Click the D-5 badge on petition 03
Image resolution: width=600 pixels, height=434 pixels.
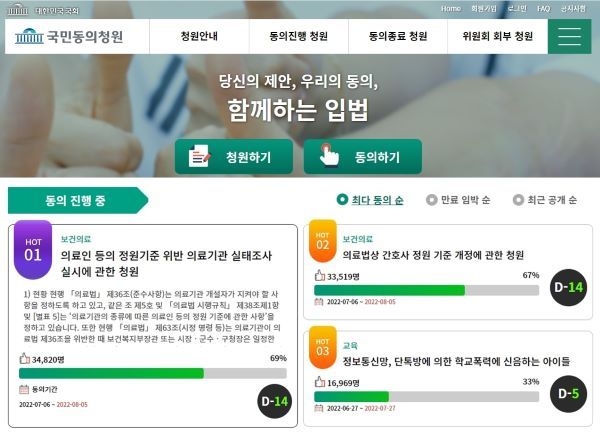tap(568, 394)
